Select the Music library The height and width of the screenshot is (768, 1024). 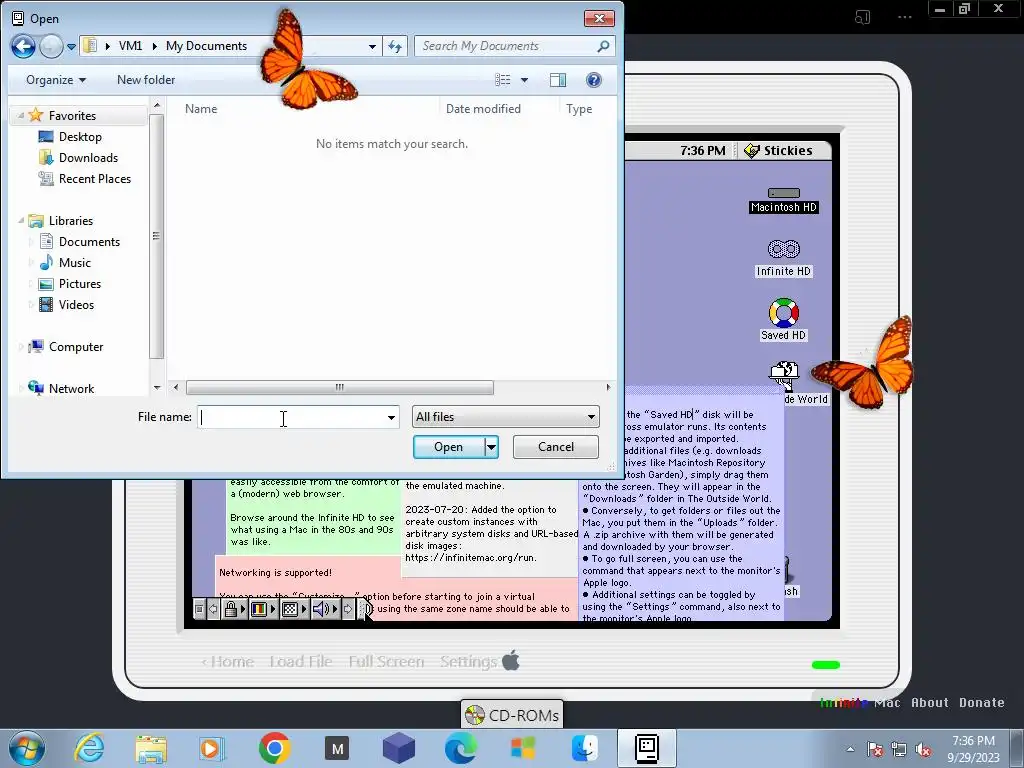74,263
